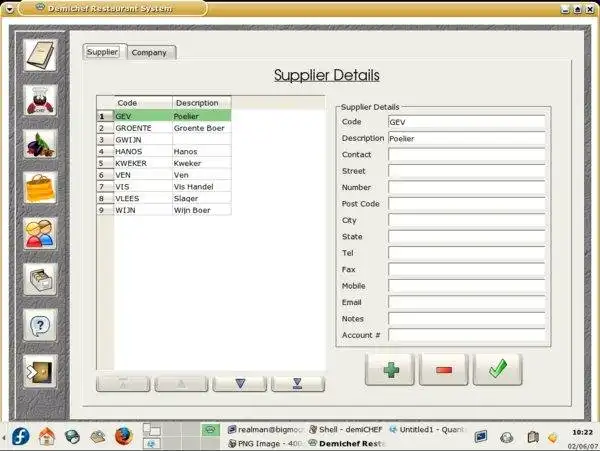Screen dimensions: 600x451
Task: Click the home folder taskbar icon
Action: [47, 436]
